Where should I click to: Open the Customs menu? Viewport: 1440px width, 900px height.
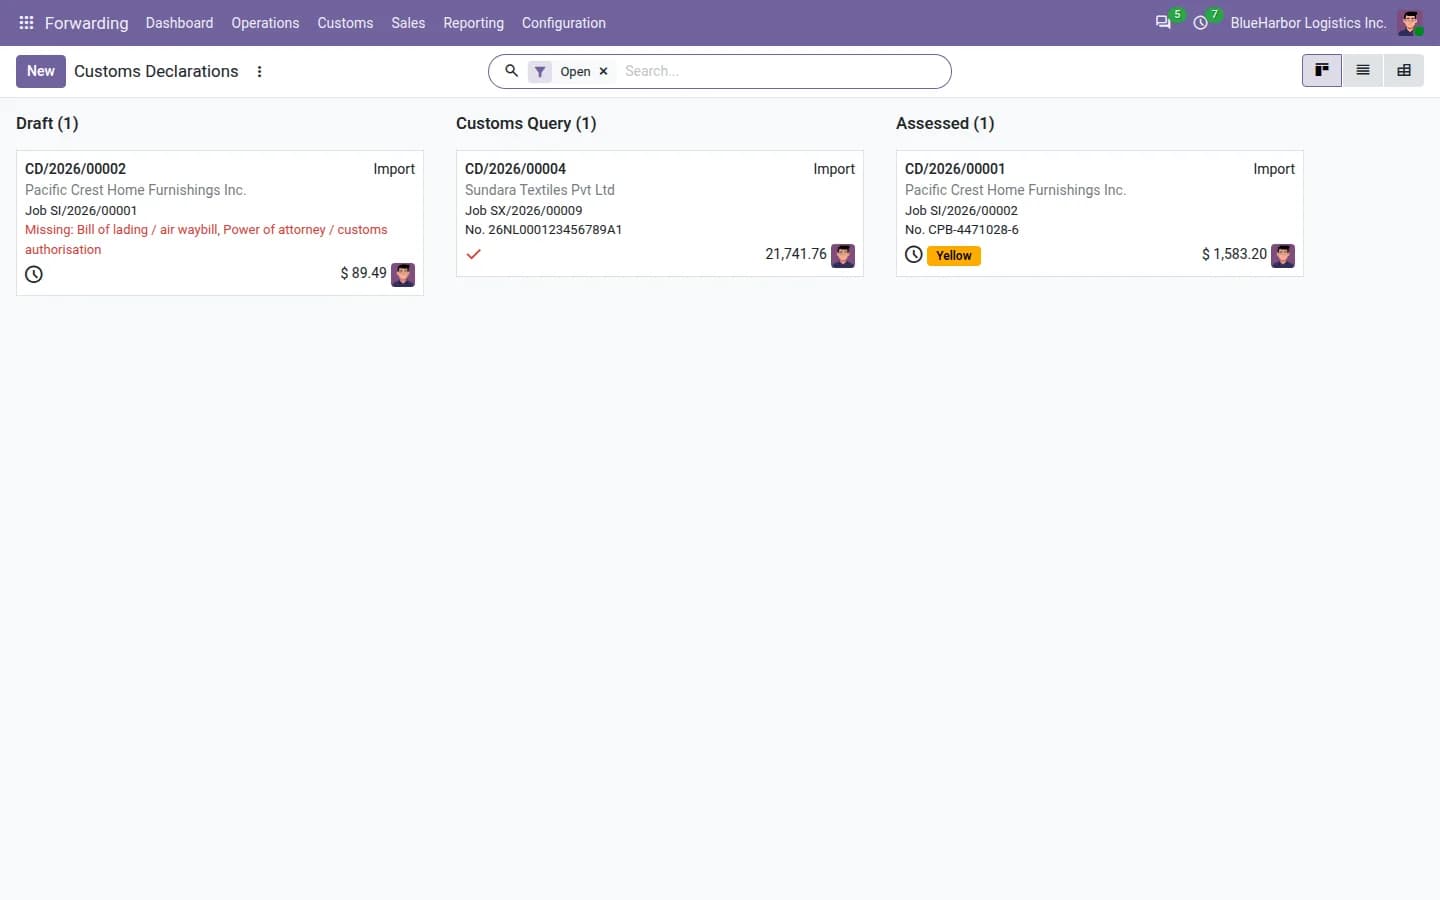click(x=345, y=23)
